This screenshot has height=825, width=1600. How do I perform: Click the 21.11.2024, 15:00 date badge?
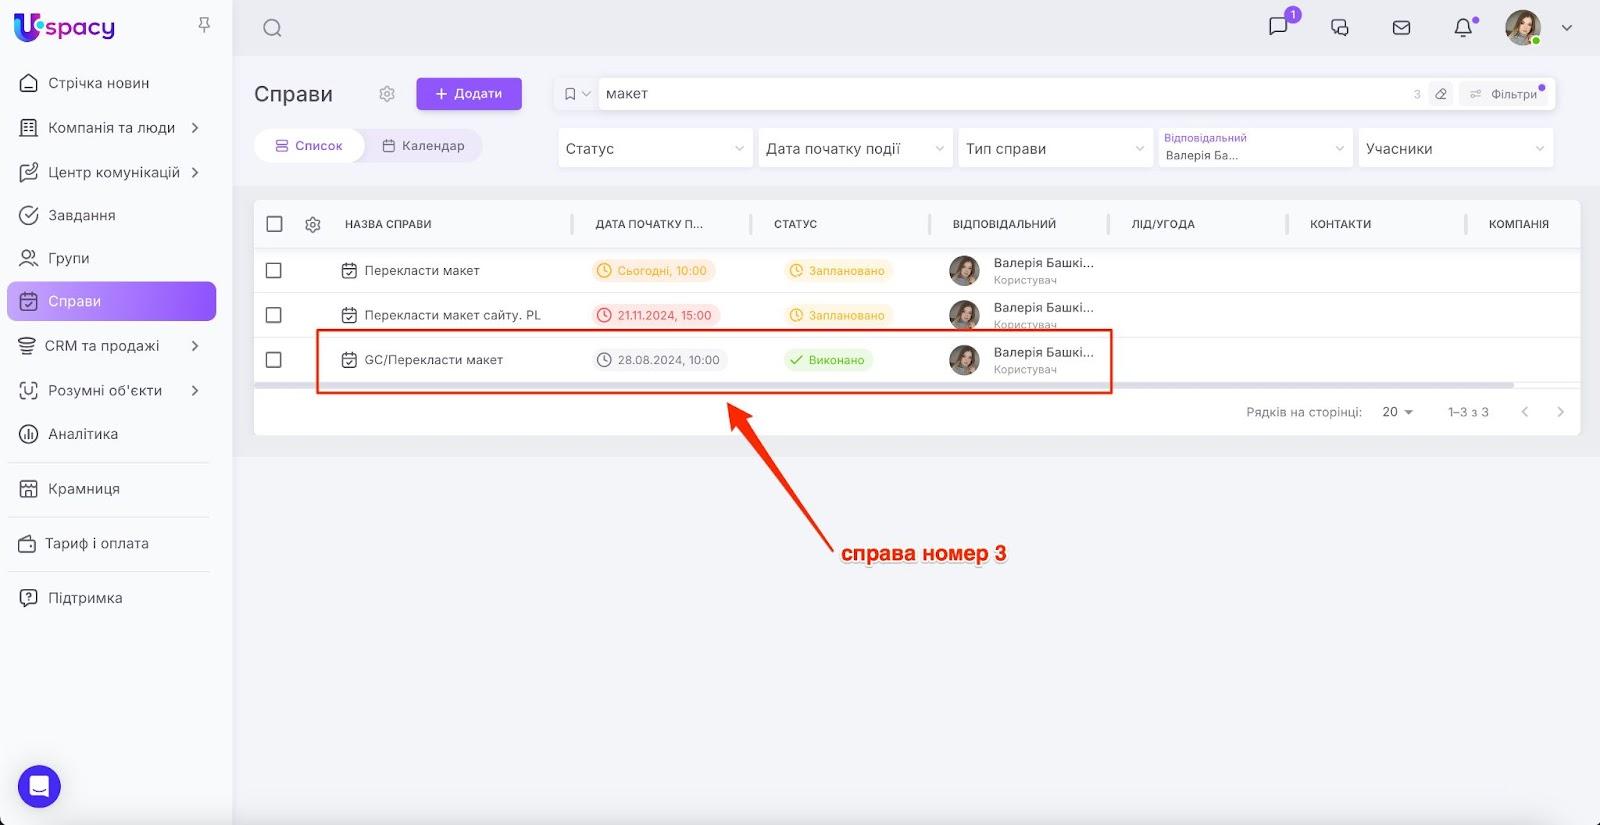click(x=655, y=315)
